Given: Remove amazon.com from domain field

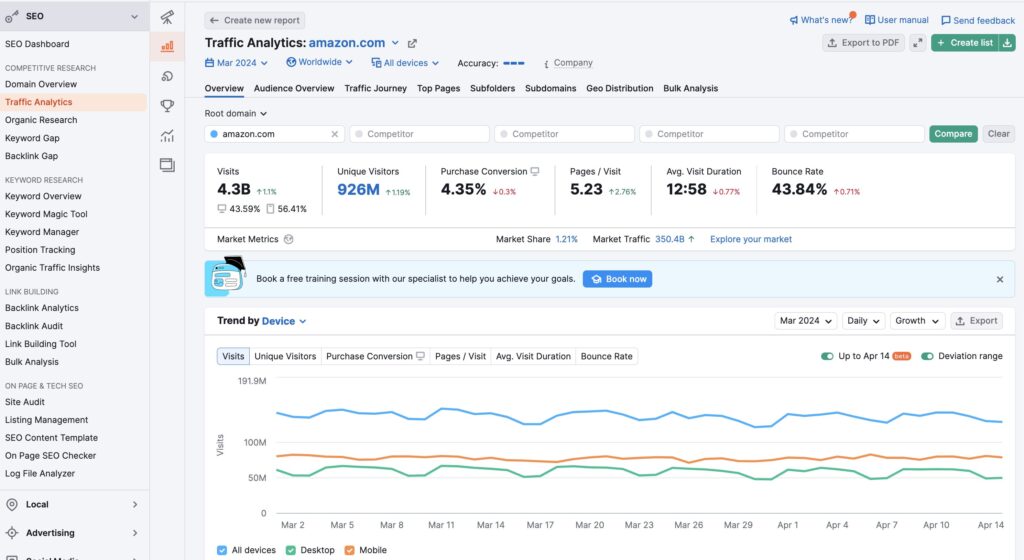Looking at the screenshot, I should coord(334,134).
